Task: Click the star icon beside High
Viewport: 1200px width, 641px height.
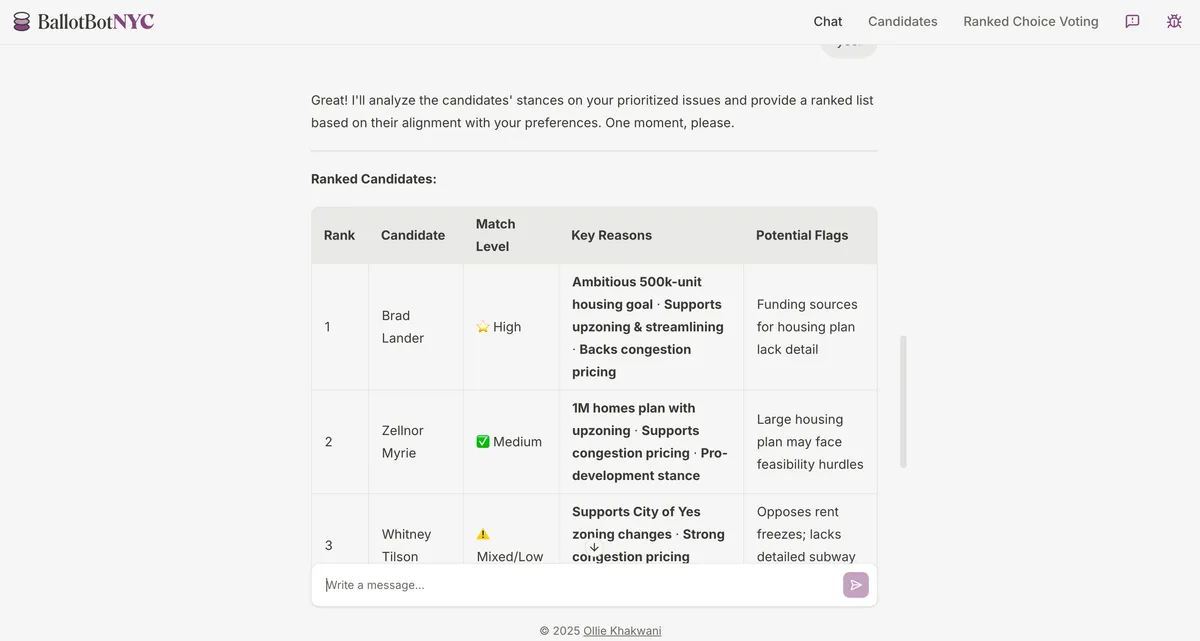Action: 483,327
